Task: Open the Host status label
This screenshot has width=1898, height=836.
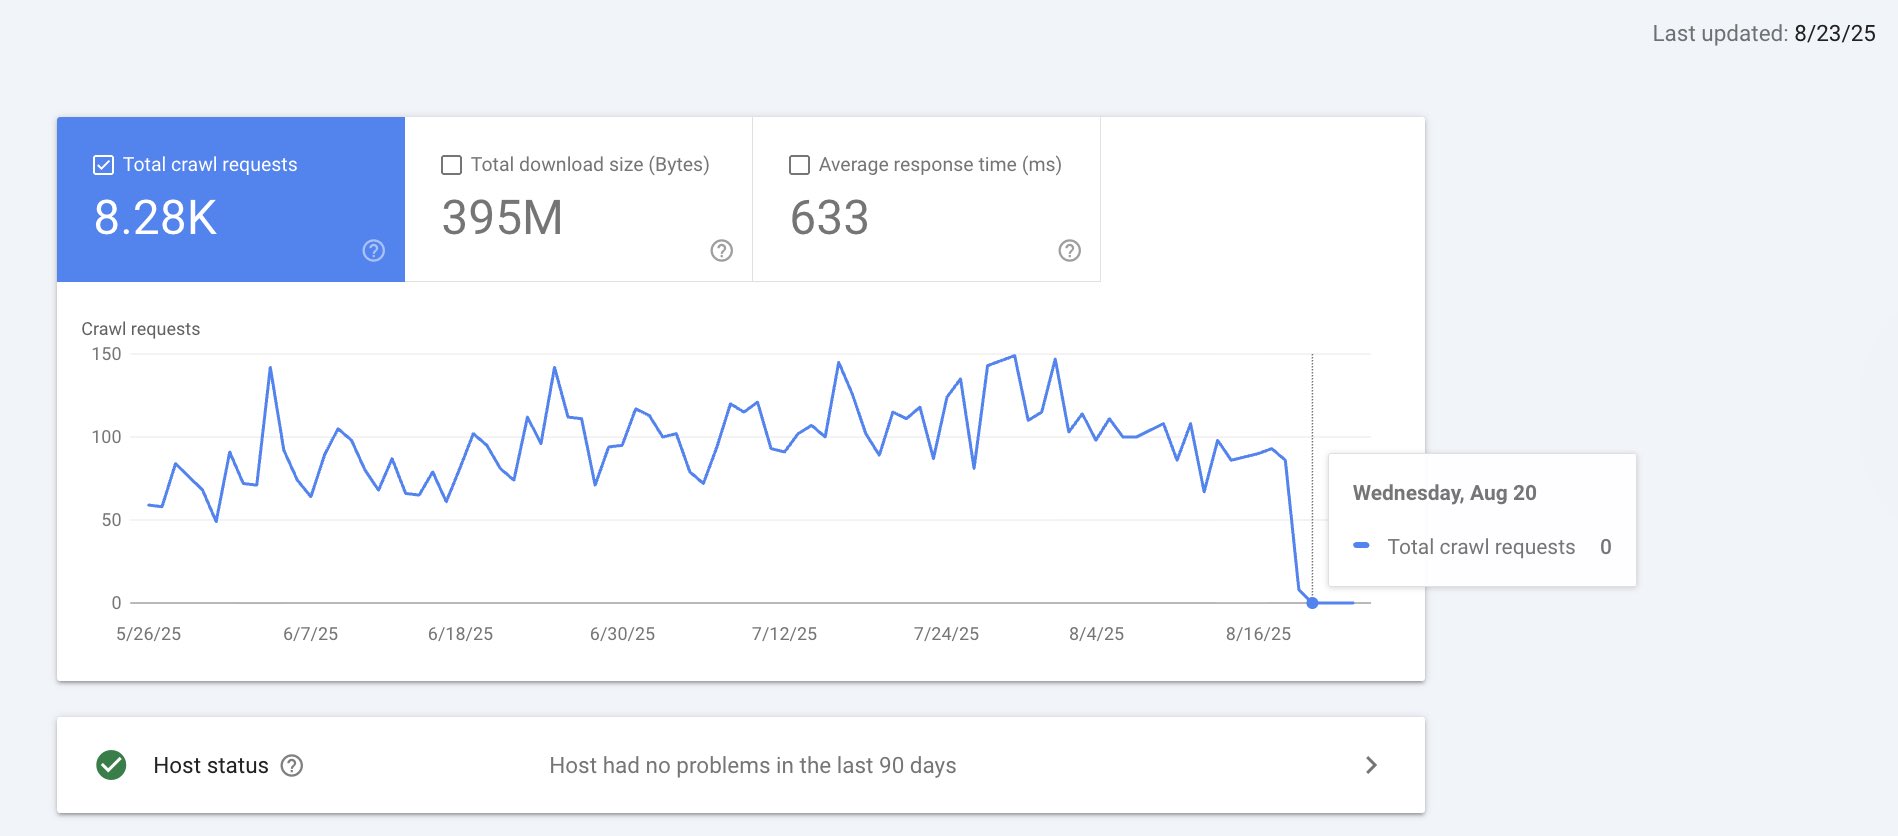Action: [211, 766]
